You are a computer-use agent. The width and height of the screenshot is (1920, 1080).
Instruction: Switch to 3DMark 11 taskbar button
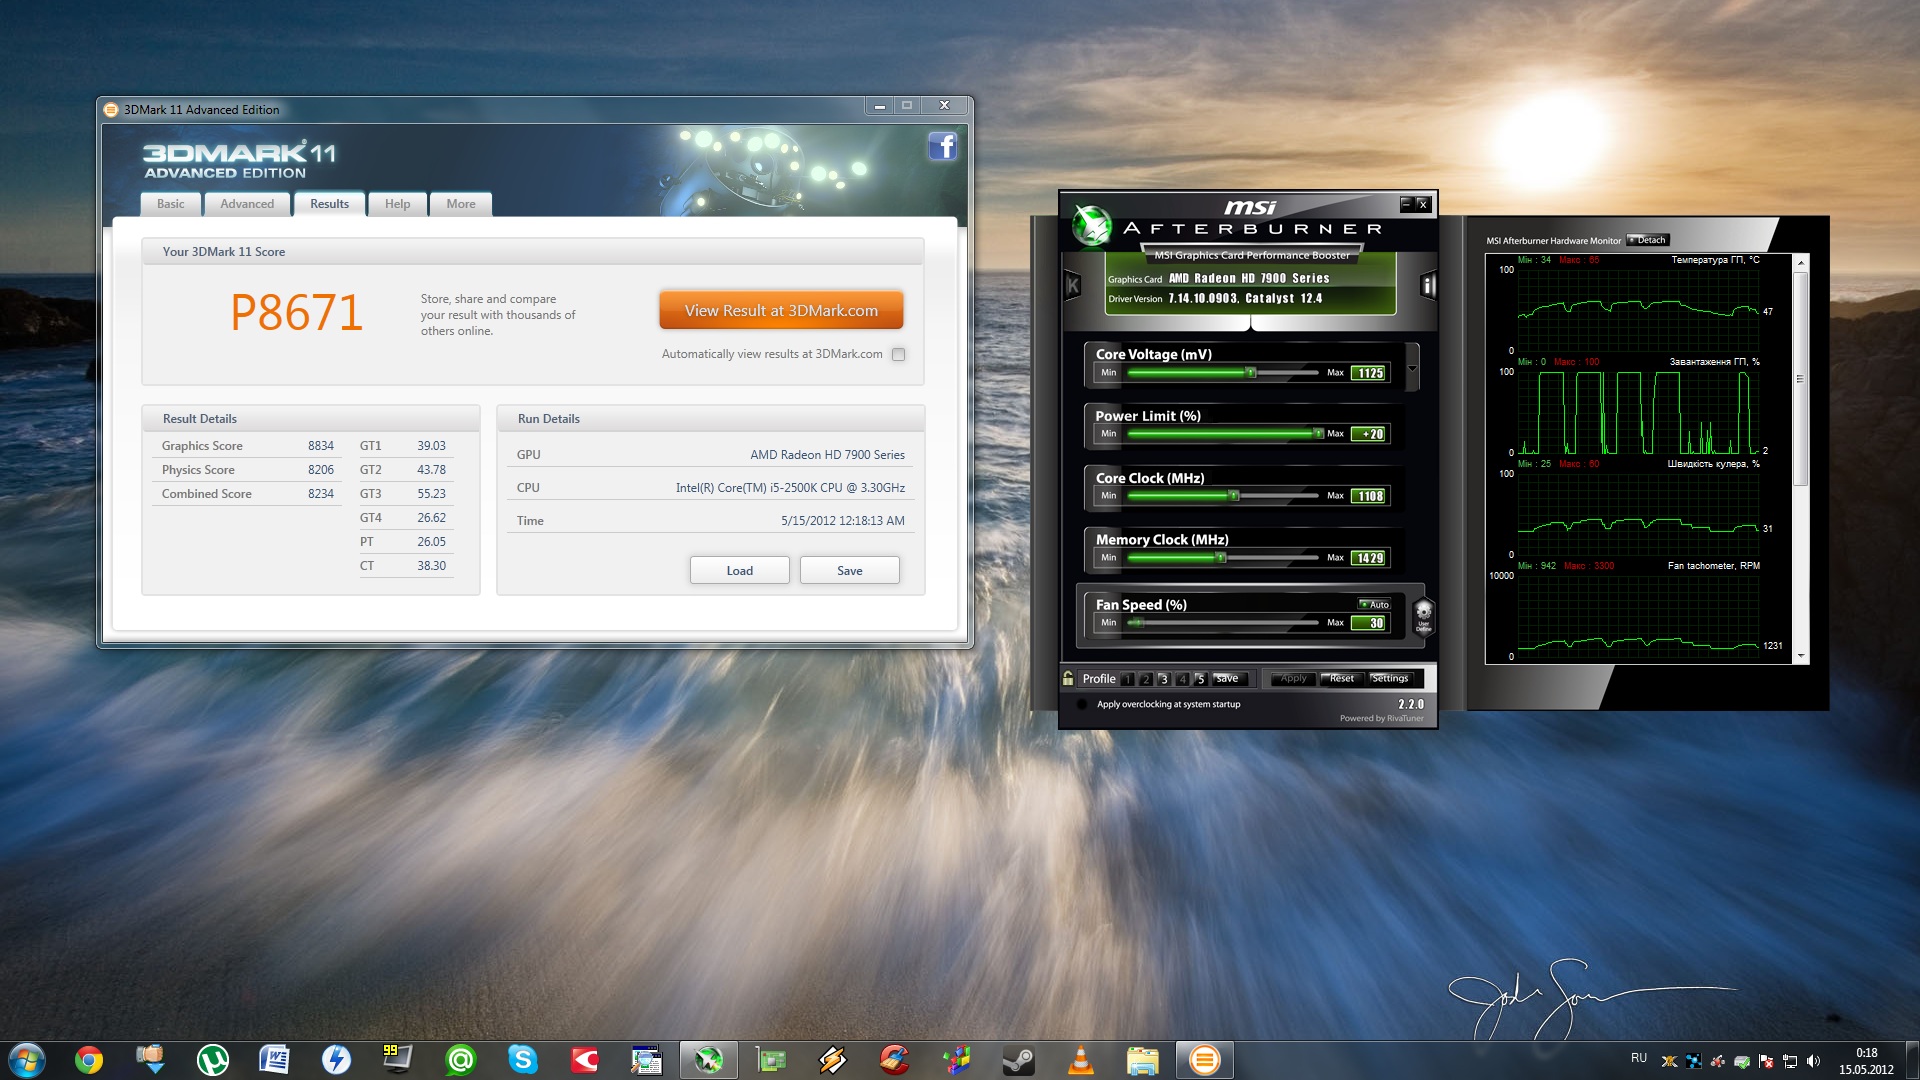[x=1204, y=1060]
